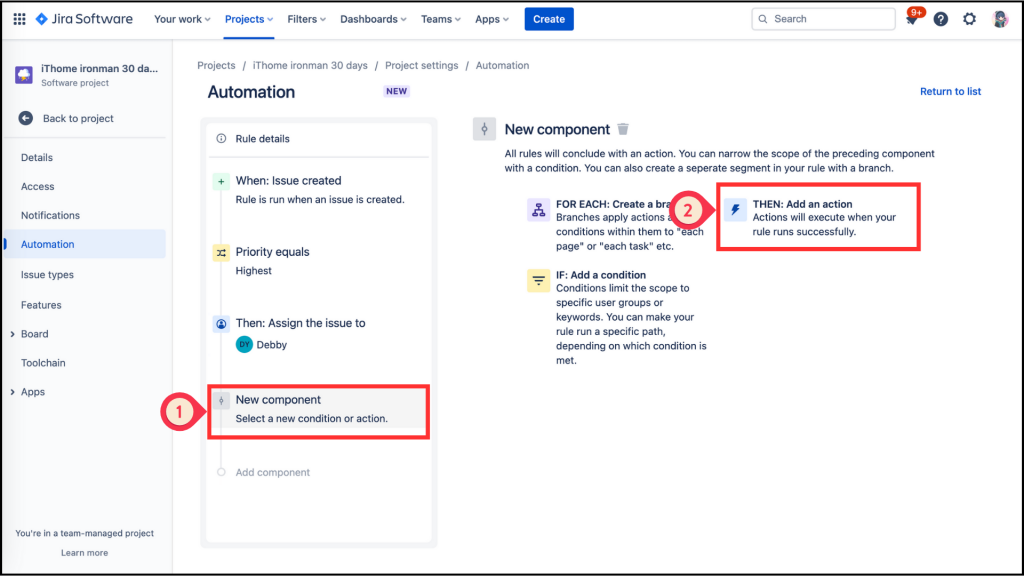Open the help question mark icon
1024x576 pixels.
[940, 19]
